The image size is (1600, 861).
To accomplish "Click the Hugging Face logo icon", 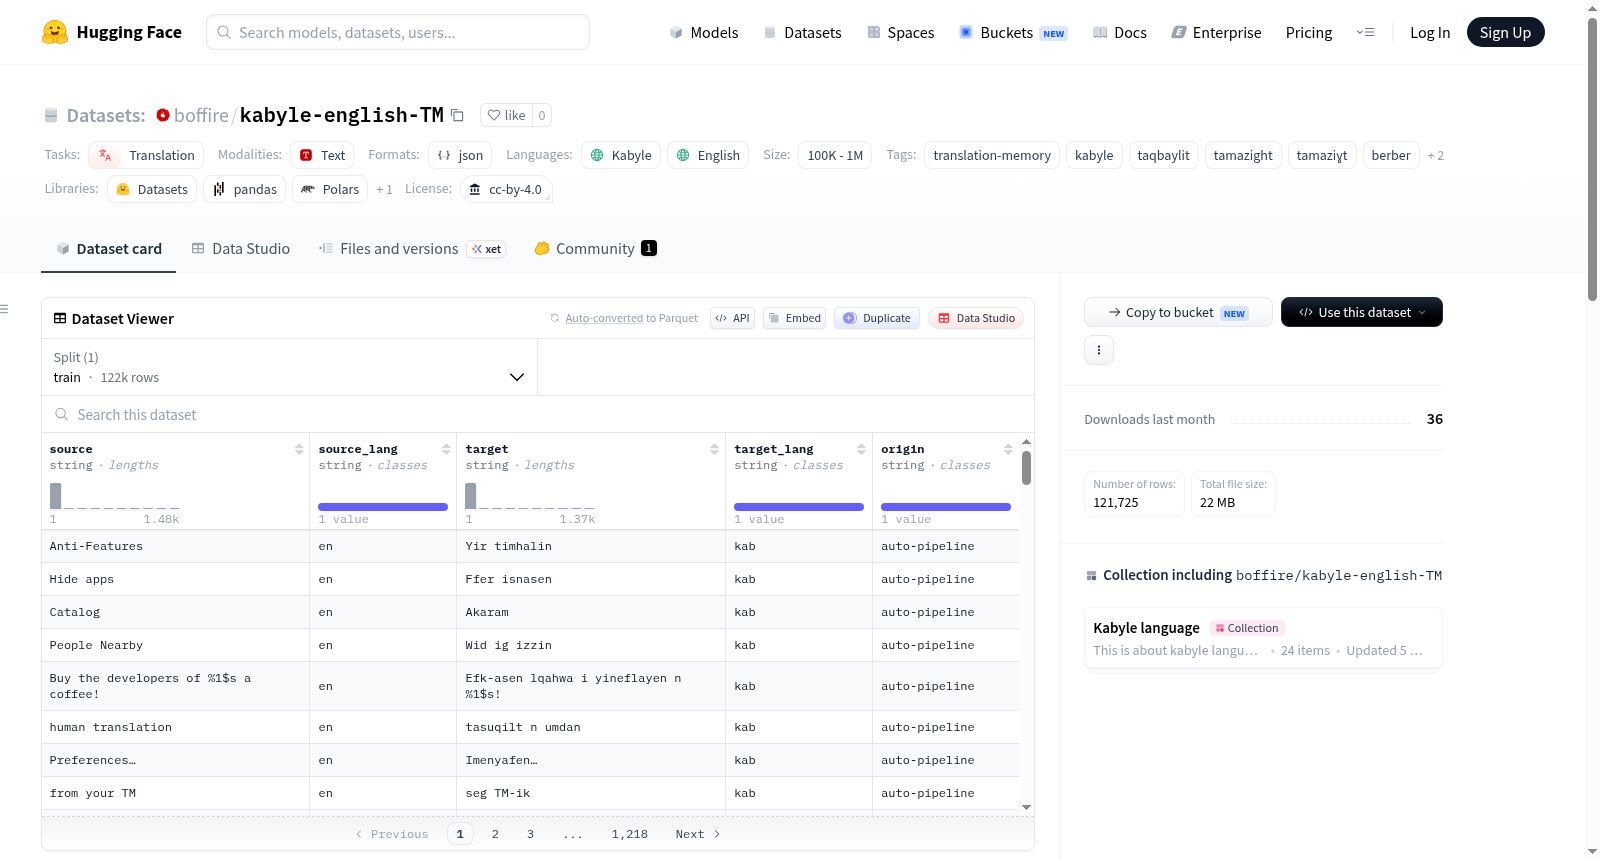I will (x=55, y=32).
